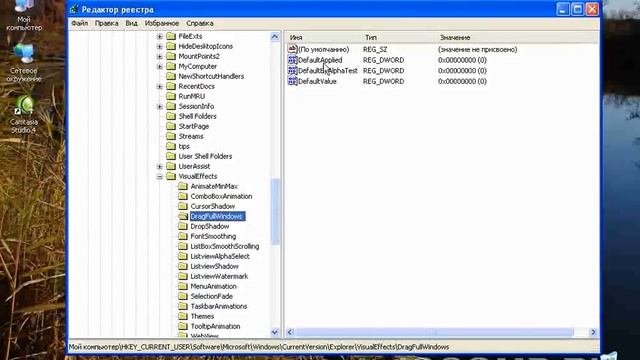Viewport: 640px width, 360px height.
Task: Click the ComboBoxAnimation folder icon
Action: (183, 196)
